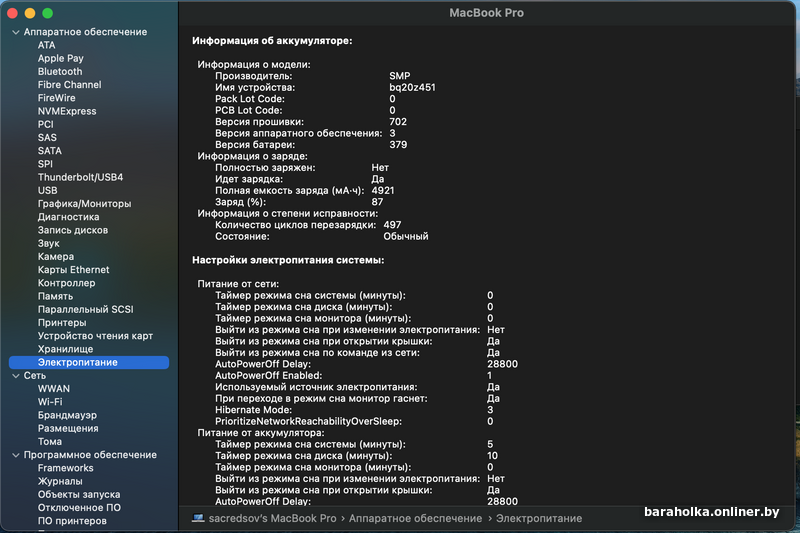
Task: Select Звук in sidebar
Action: click(48, 244)
